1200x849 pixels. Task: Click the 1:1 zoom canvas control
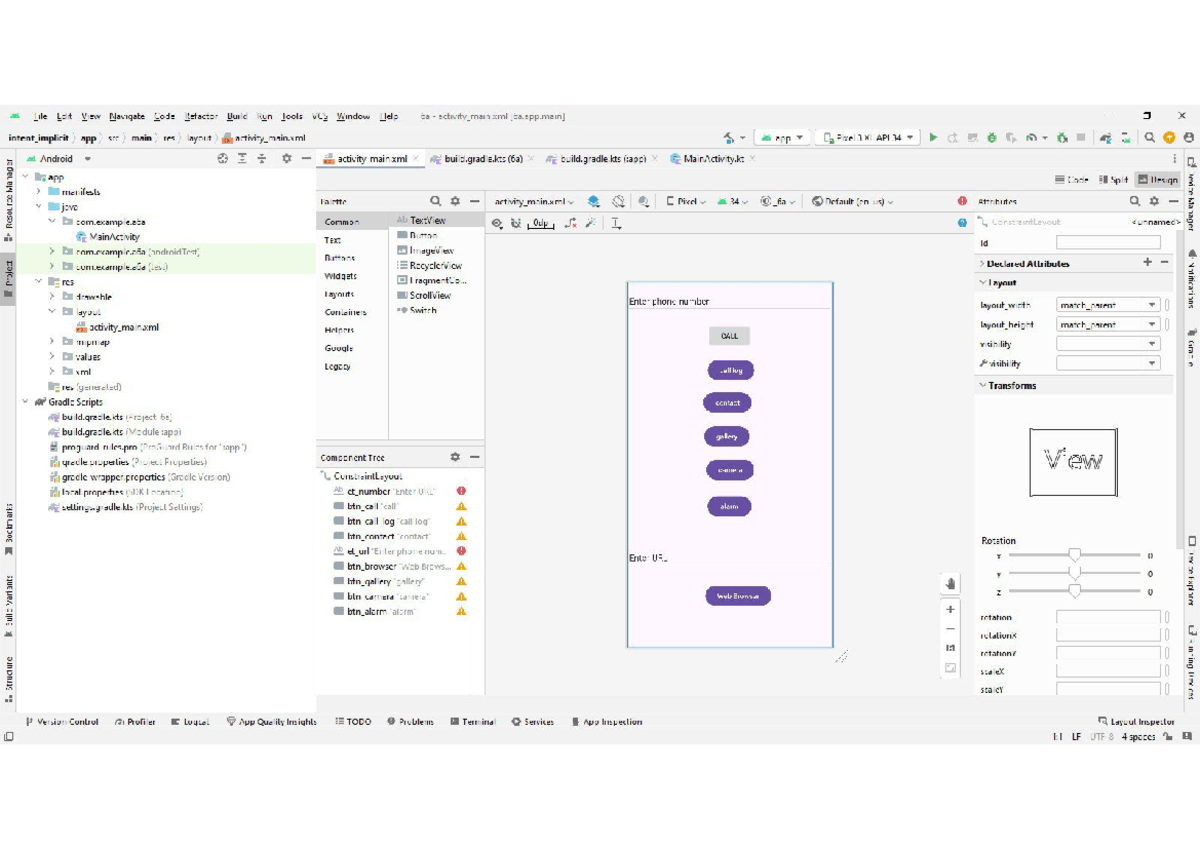pyautogui.click(x=950, y=648)
